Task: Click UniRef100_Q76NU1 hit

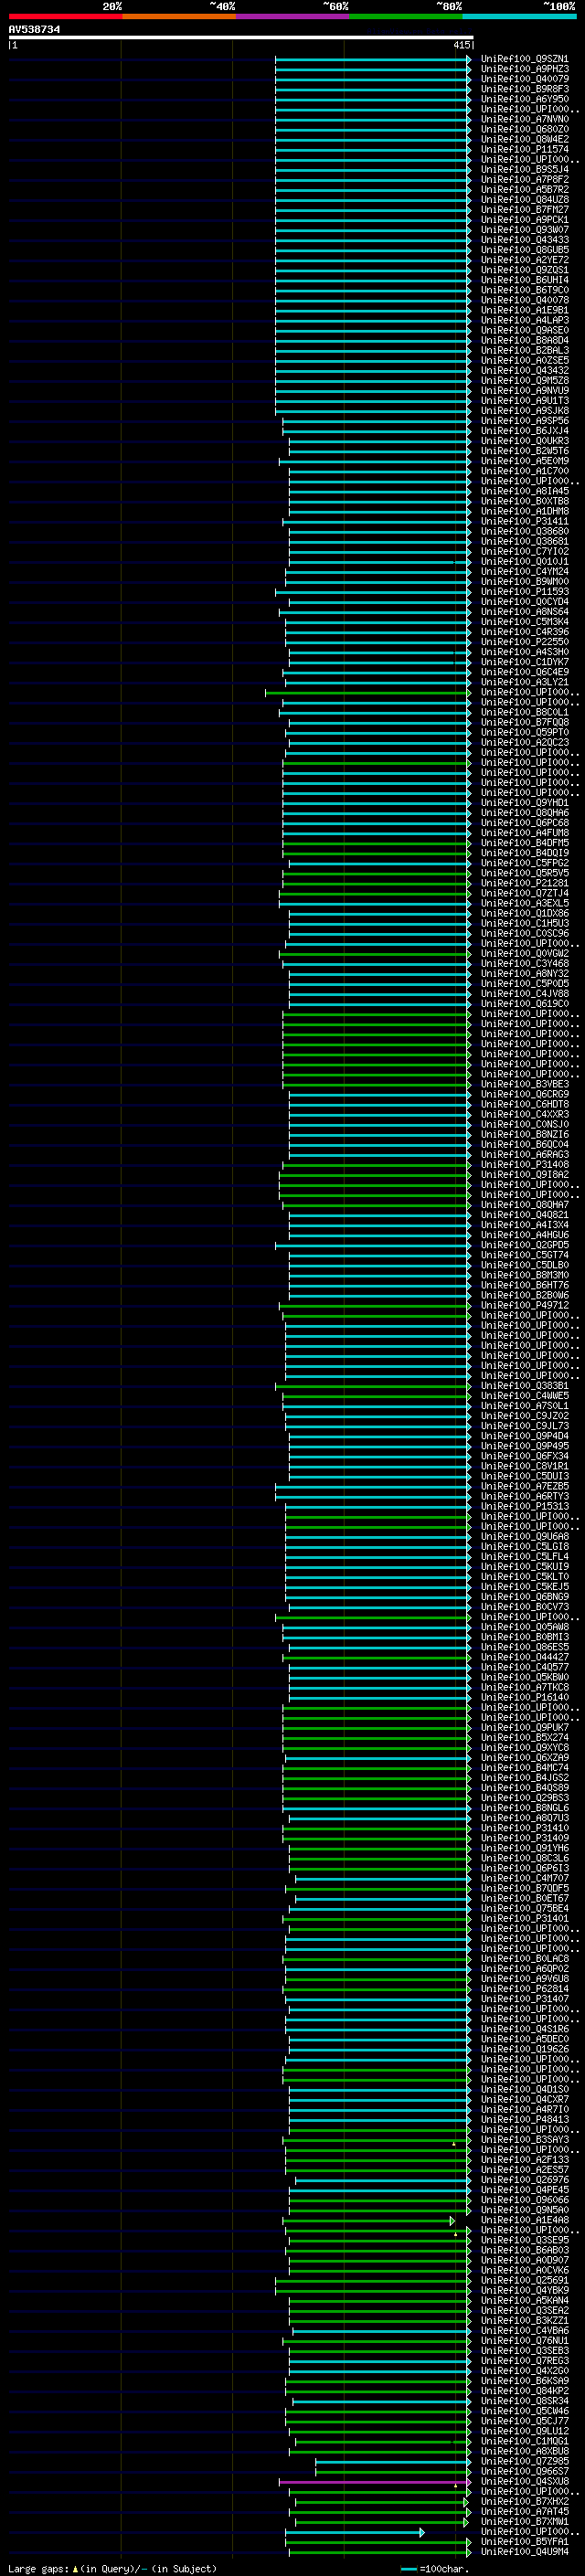Action: coord(524,2341)
